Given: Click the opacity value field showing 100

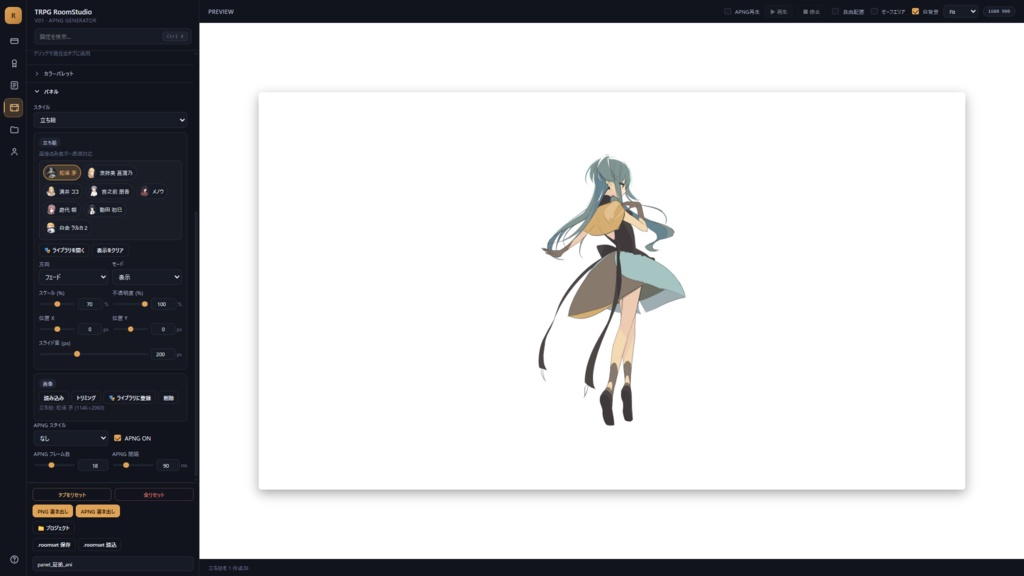Looking at the screenshot, I should [x=163, y=304].
